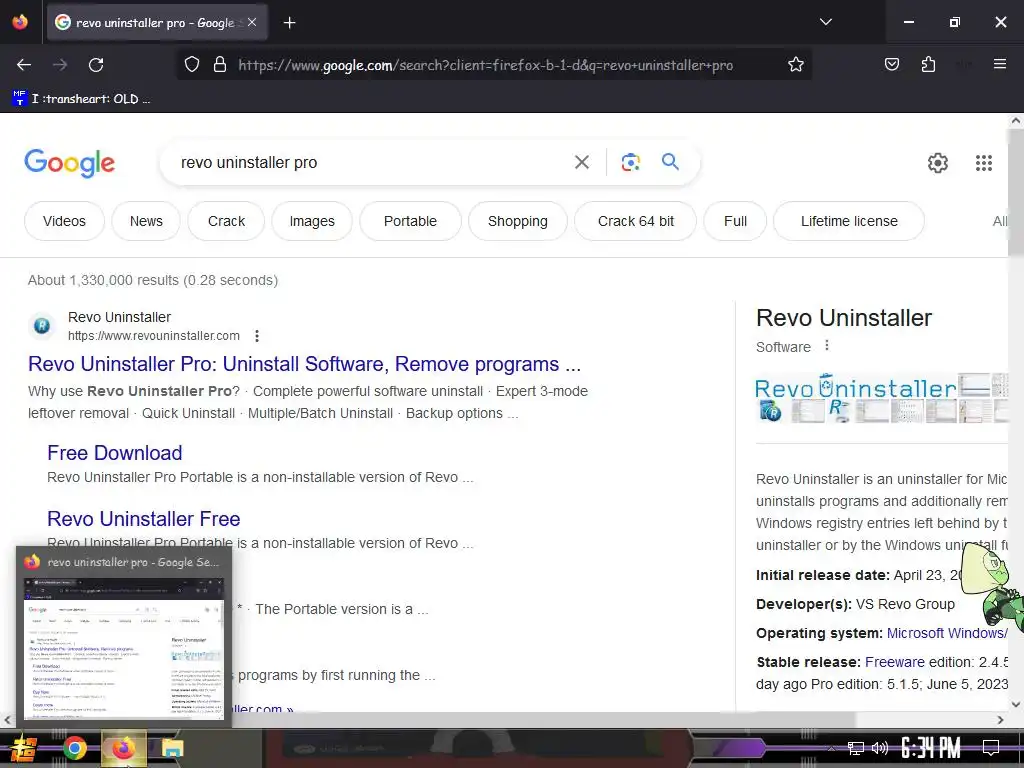Reload the current Google page
1024x768 pixels.
(x=96, y=65)
